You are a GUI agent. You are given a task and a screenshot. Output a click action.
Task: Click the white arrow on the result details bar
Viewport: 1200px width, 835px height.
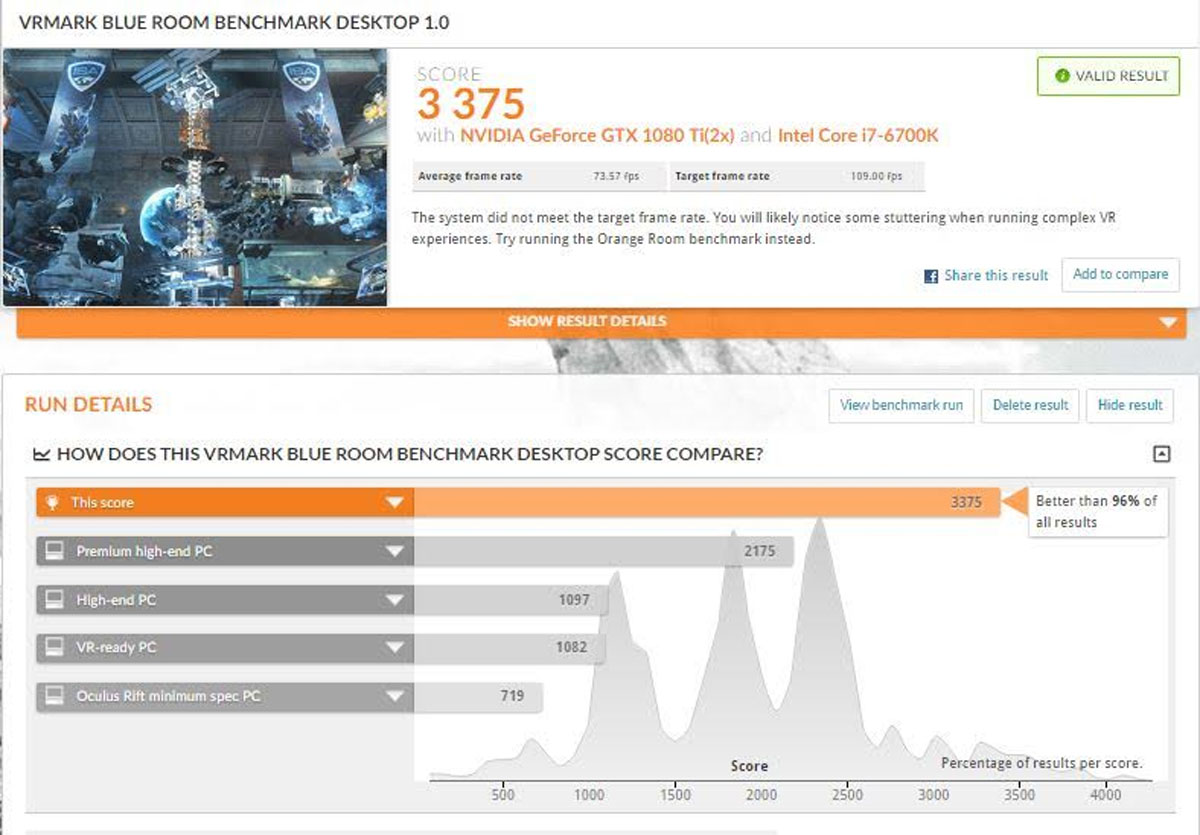pyautogui.click(x=1168, y=322)
